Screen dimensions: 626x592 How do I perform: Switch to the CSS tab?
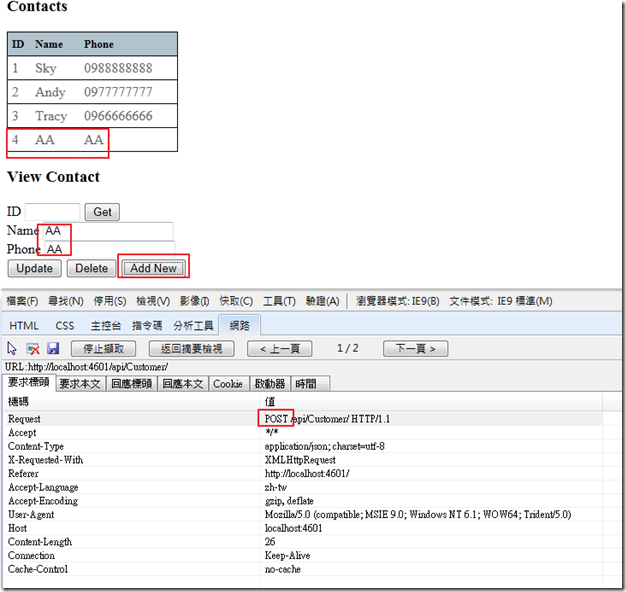[x=65, y=326]
